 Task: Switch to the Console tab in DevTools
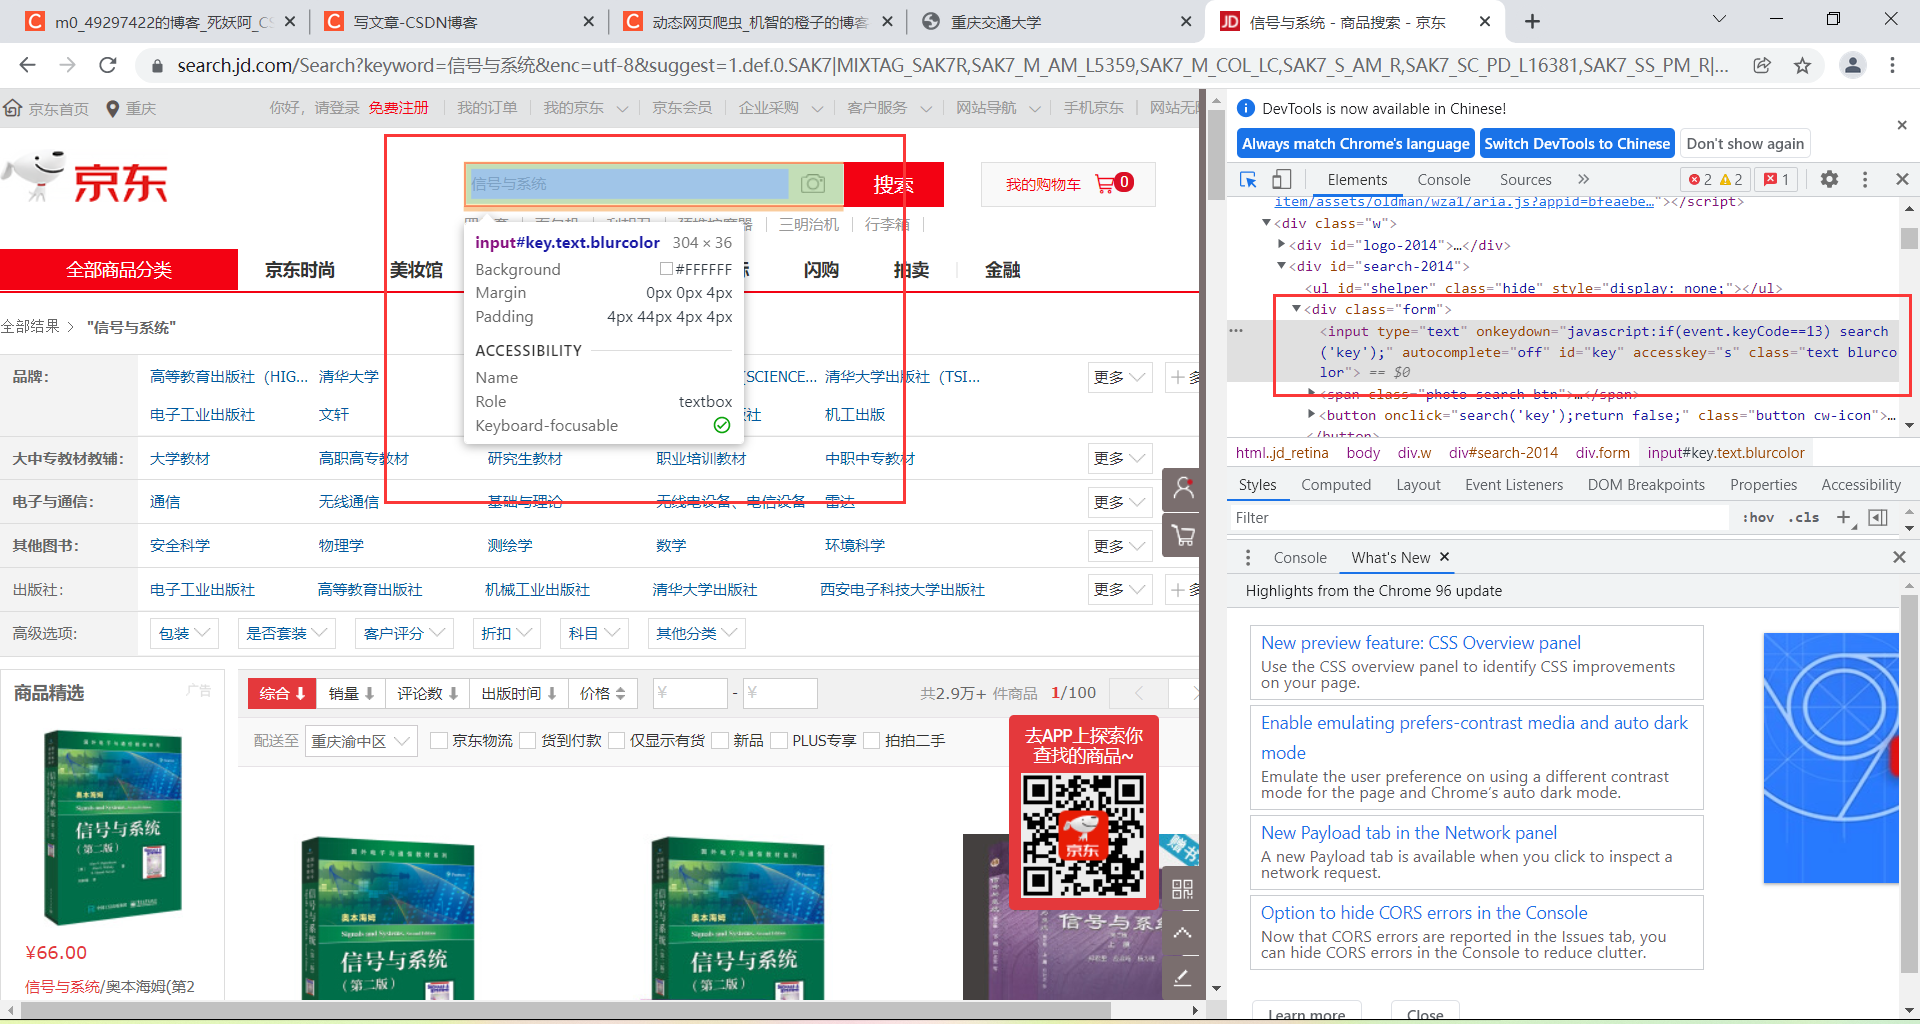[x=1443, y=179]
